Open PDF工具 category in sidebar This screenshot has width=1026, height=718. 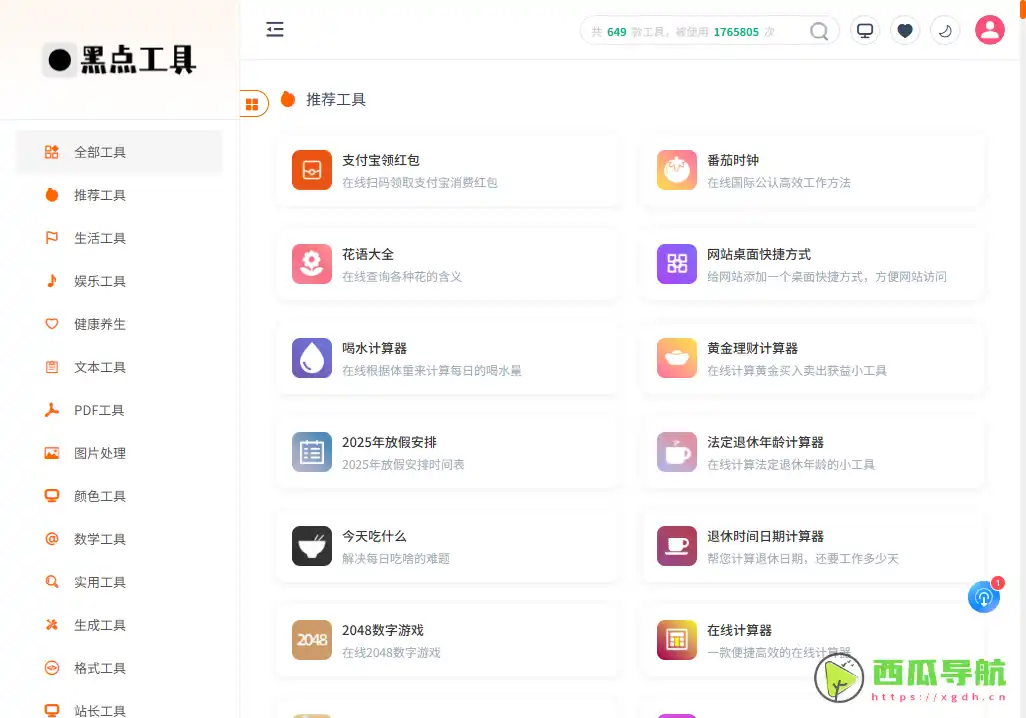(x=119, y=410)
